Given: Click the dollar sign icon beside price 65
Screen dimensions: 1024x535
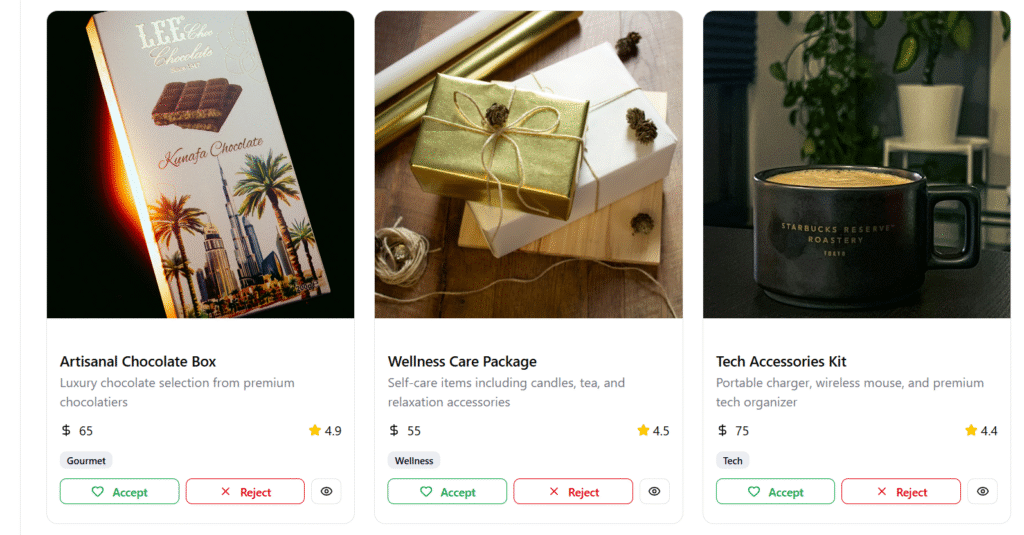Looking at the screenshot, I should (66, 431).
